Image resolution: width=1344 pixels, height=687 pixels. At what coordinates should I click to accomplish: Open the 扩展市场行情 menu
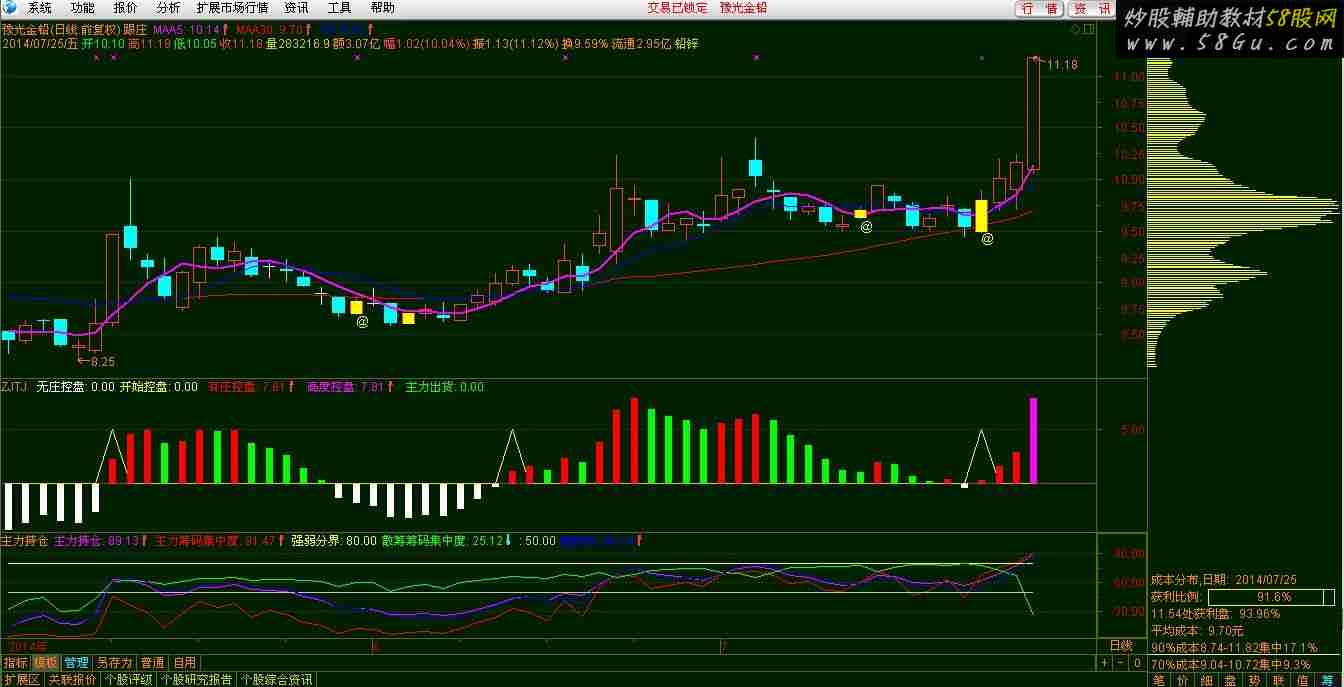click(232, 8)
